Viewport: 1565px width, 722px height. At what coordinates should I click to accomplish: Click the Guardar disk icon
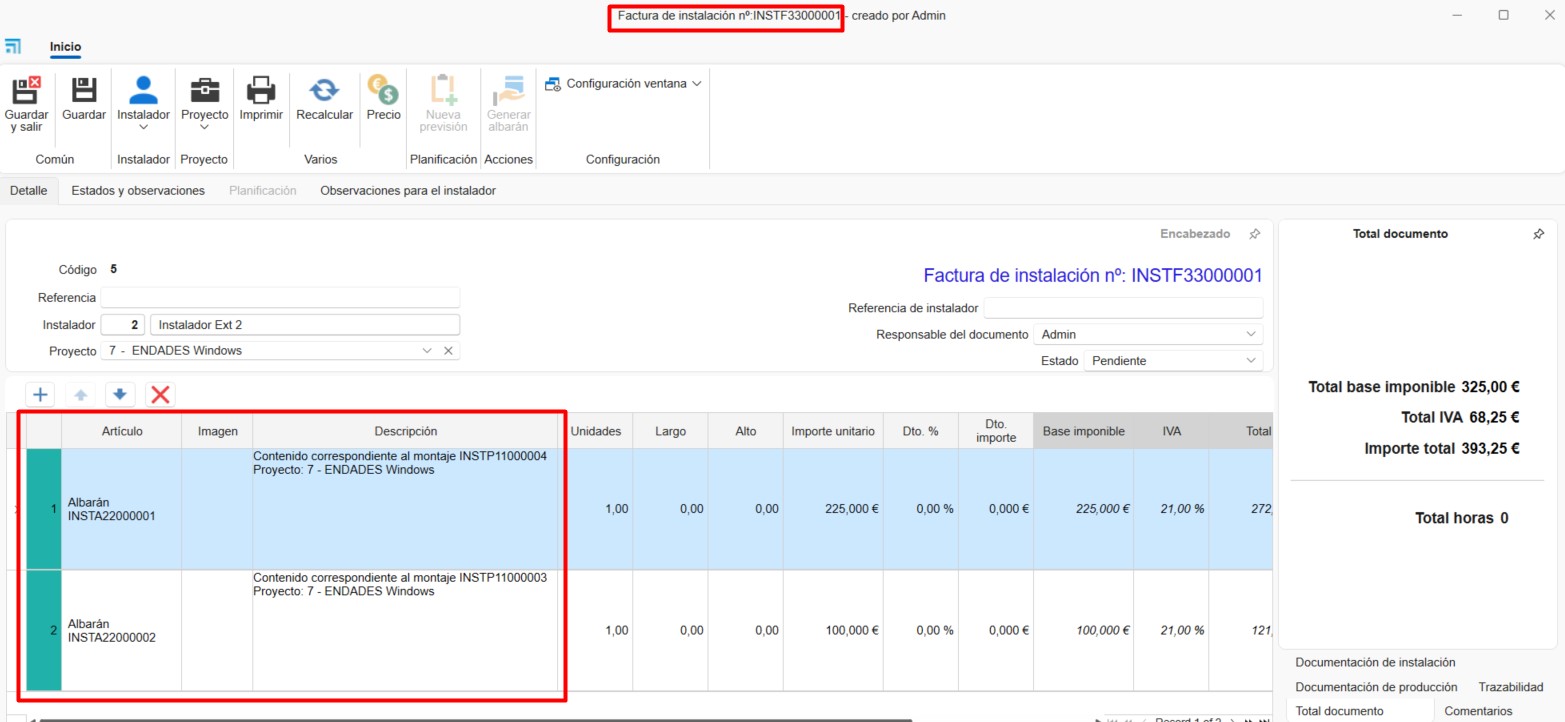(x=84, y=90)
